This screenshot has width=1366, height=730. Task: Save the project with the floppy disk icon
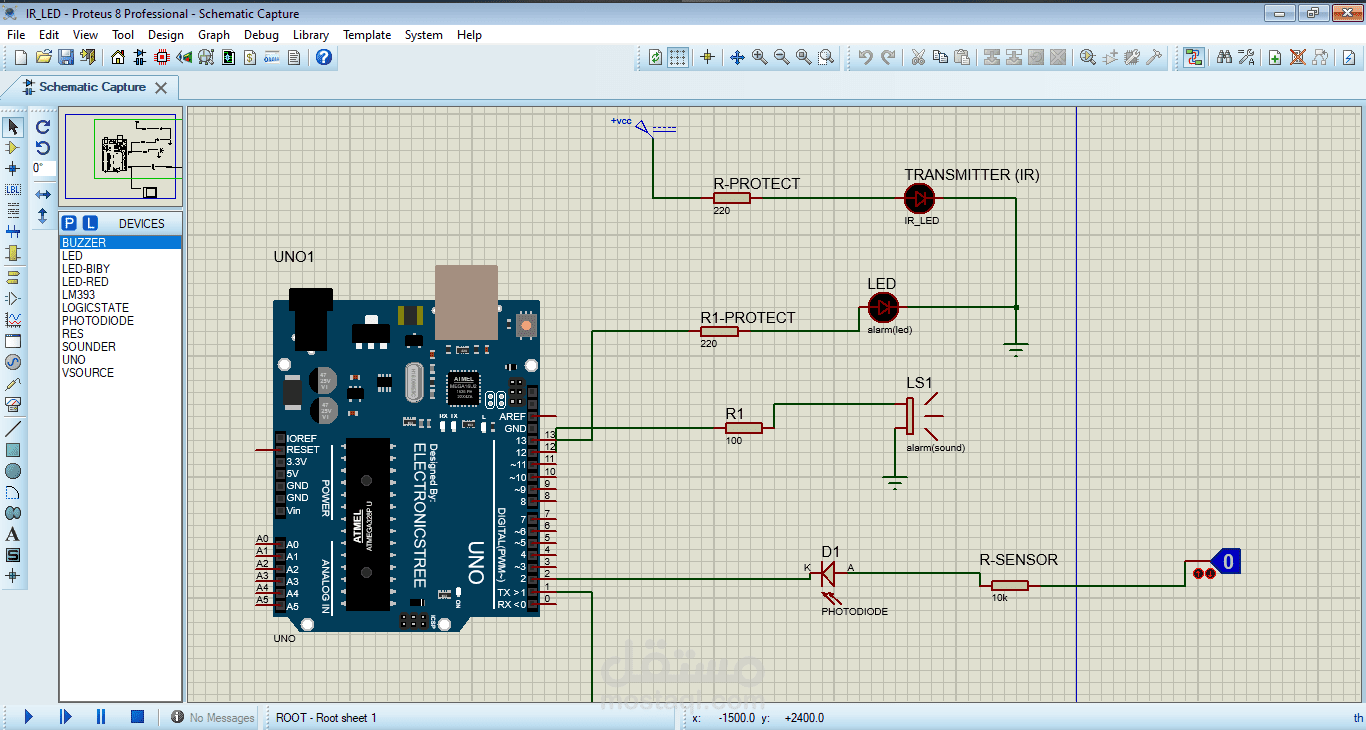point(66,57)
